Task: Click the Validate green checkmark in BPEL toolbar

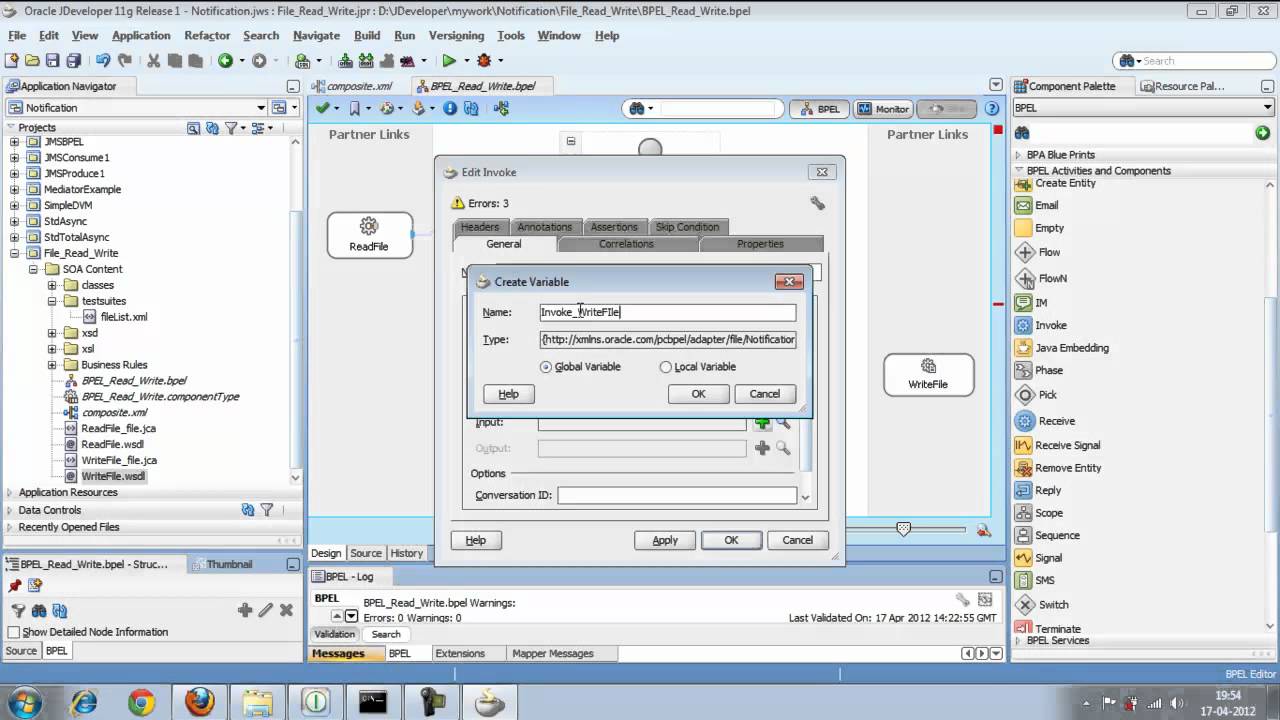Action: tap(322, 108)
